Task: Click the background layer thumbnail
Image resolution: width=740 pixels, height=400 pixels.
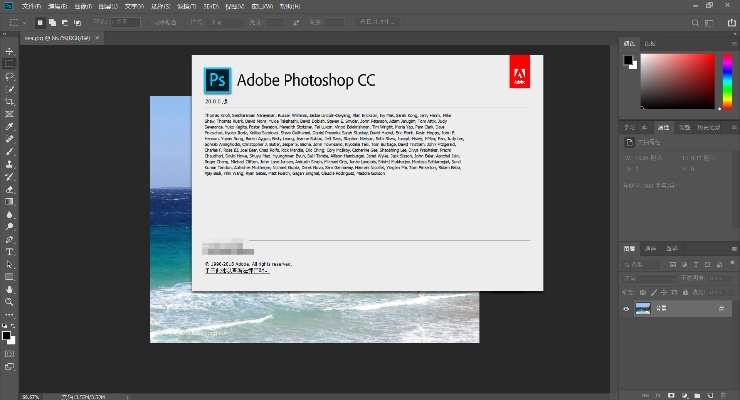Action: tap(643, 309)
